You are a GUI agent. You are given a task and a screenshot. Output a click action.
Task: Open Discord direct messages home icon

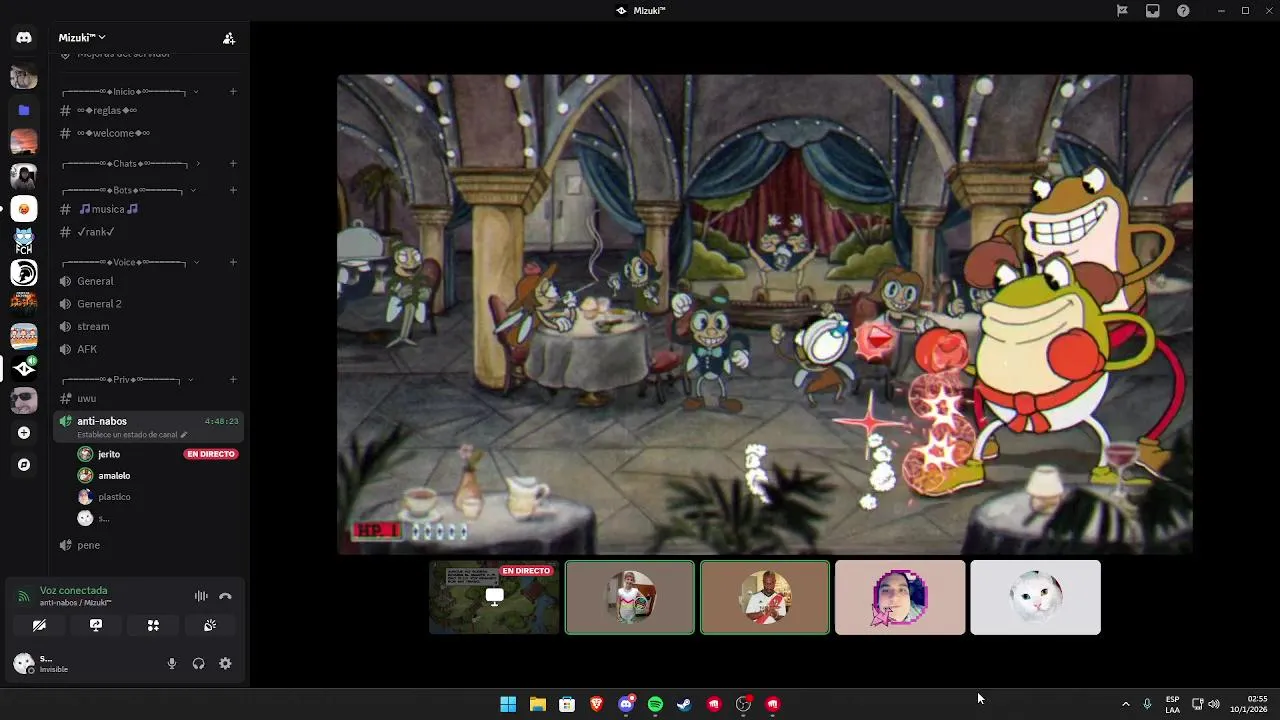(24, 38)
